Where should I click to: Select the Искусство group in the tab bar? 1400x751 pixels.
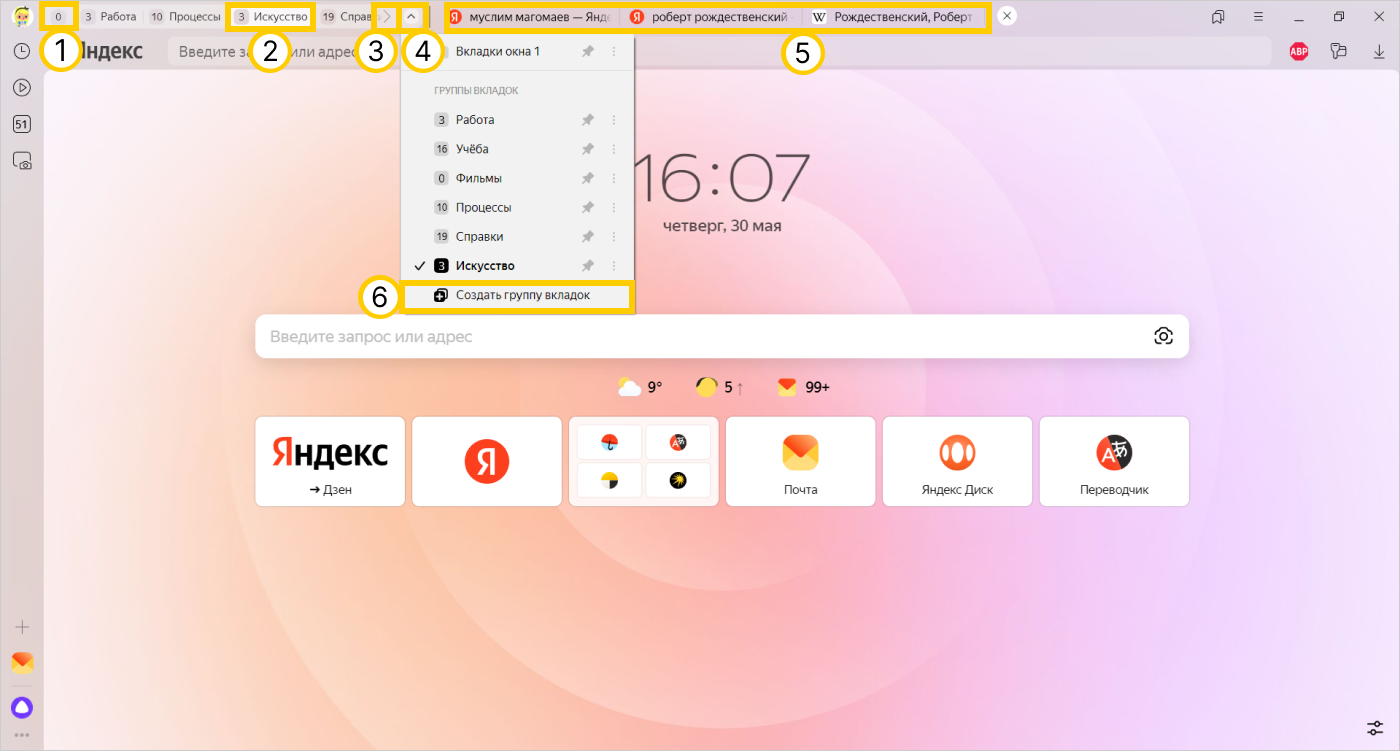[x=271, y=17]
